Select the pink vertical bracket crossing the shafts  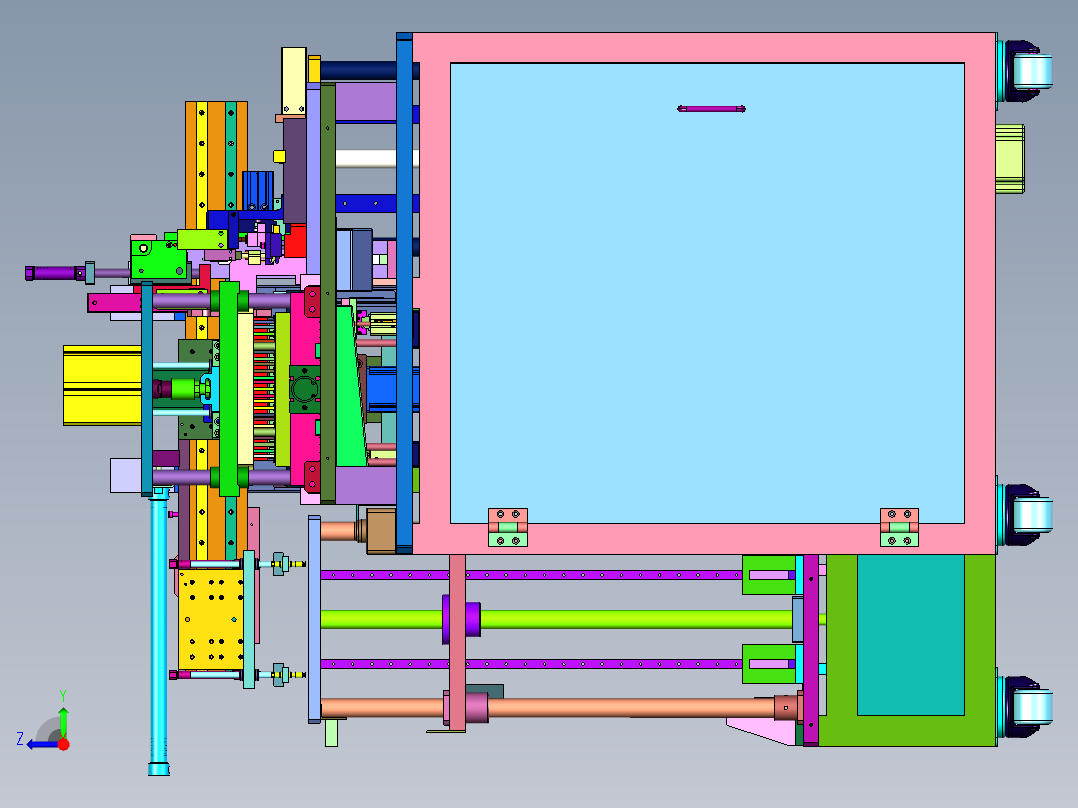[457, 643]
